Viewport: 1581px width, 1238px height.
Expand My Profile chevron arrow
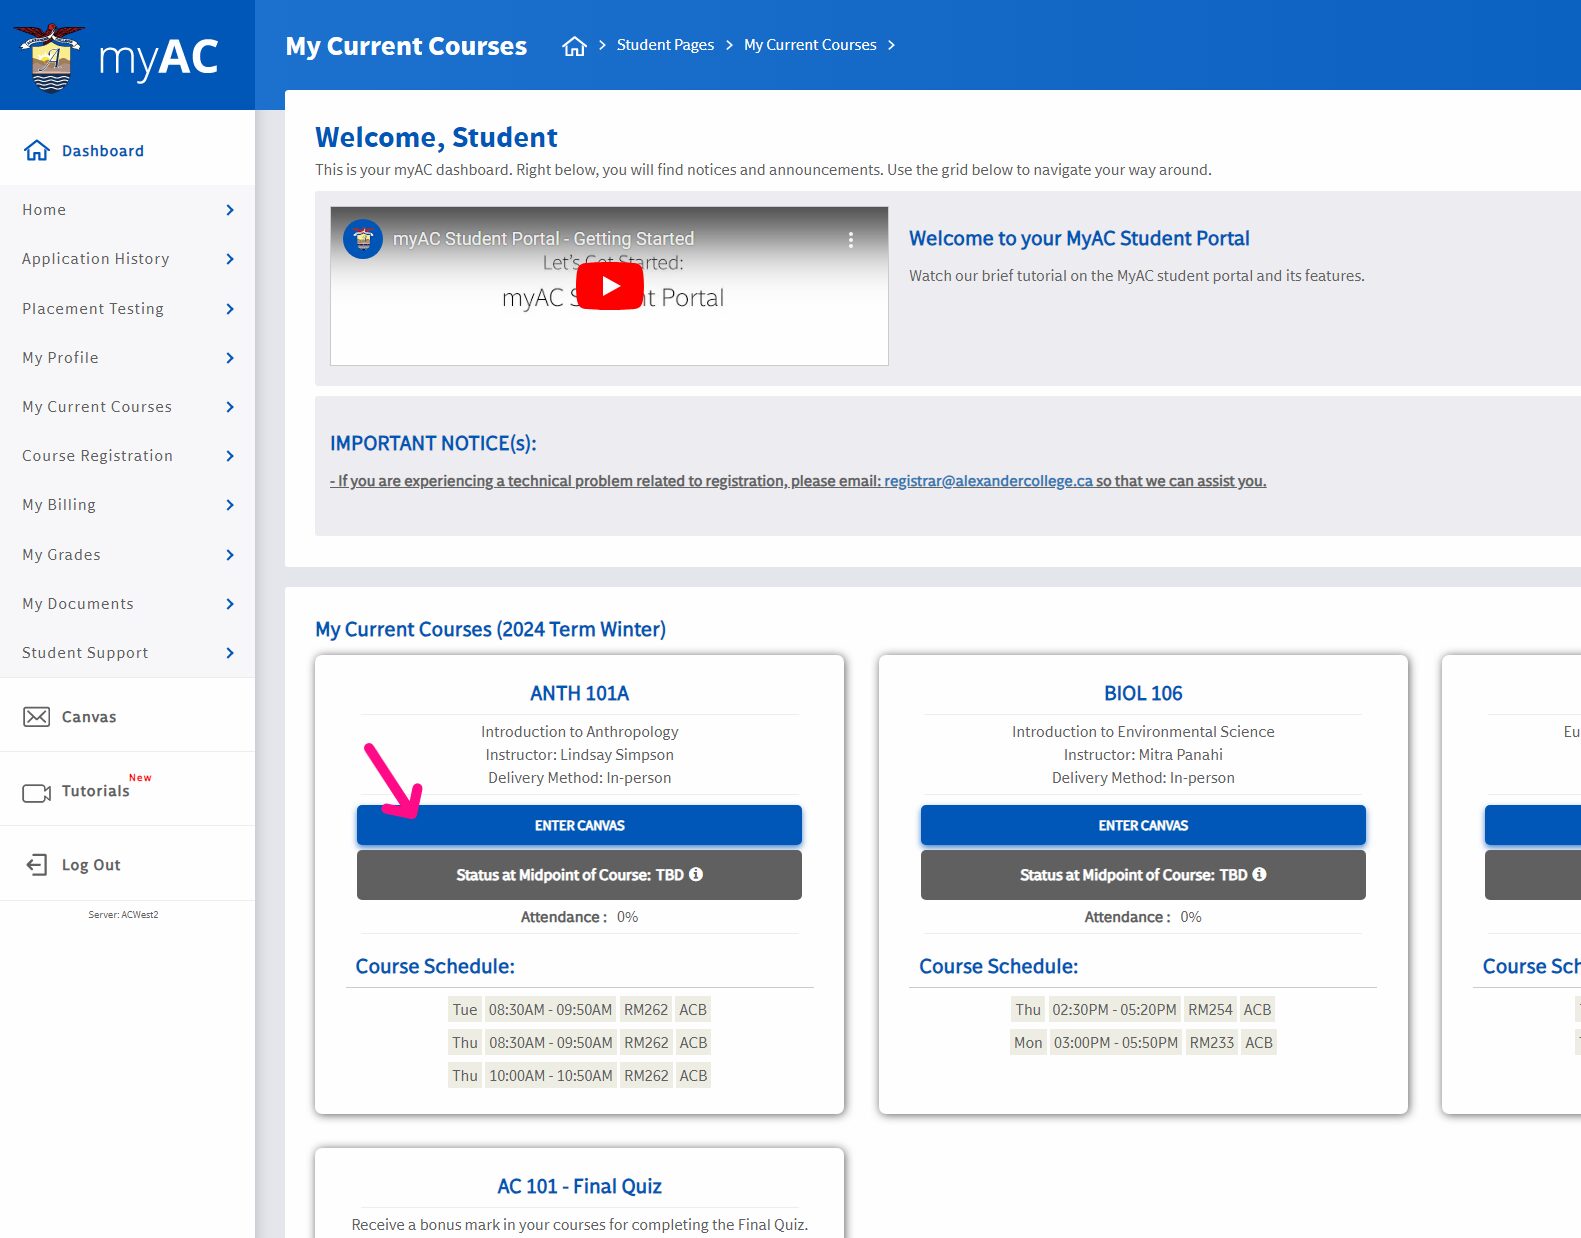click(230, 358)
